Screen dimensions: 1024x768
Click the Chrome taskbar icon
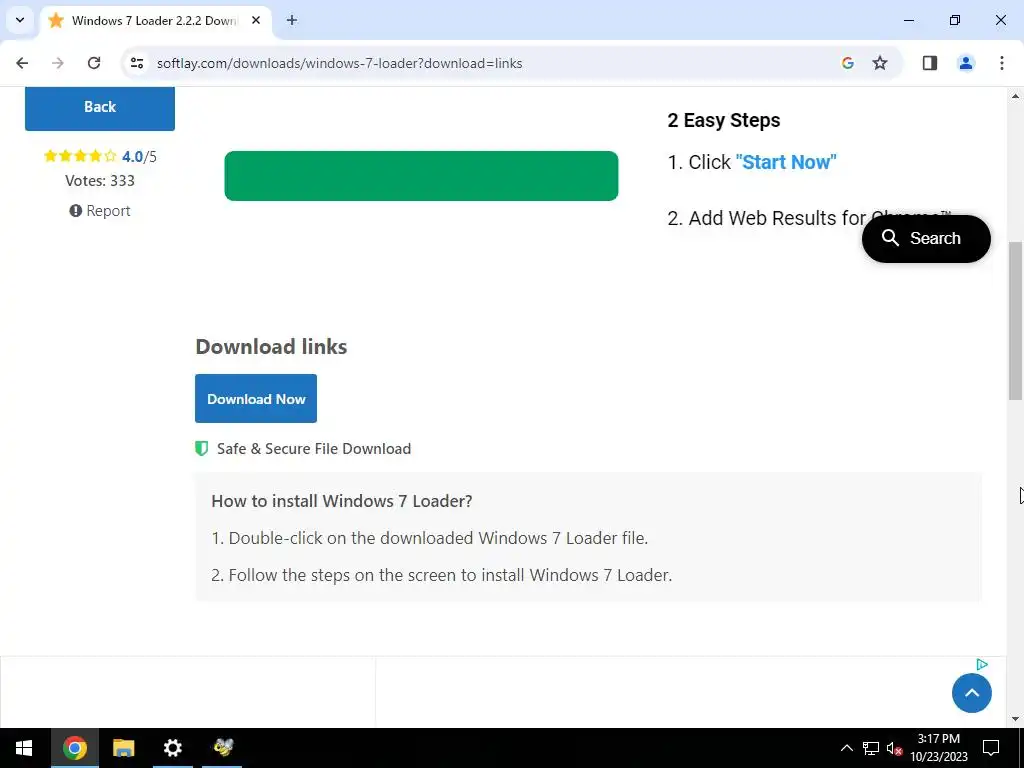pyautogui.click(x=74, y=748)
